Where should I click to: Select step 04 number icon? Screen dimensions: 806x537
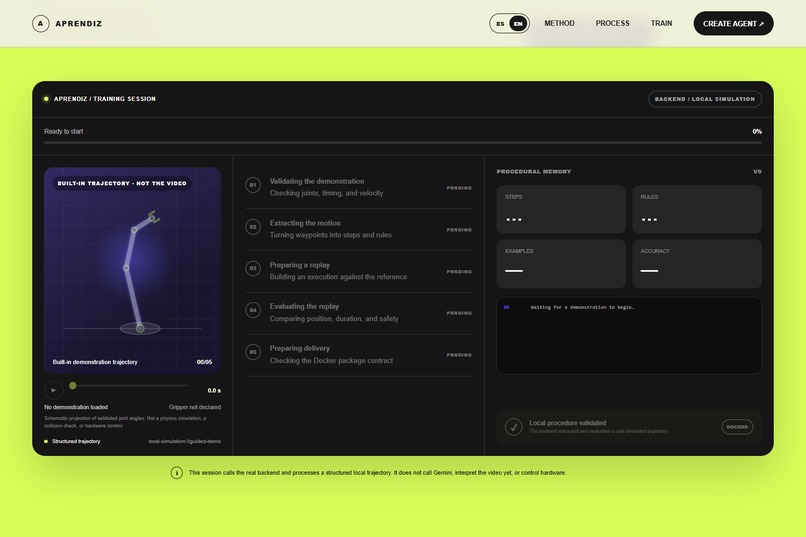point(253,310)
